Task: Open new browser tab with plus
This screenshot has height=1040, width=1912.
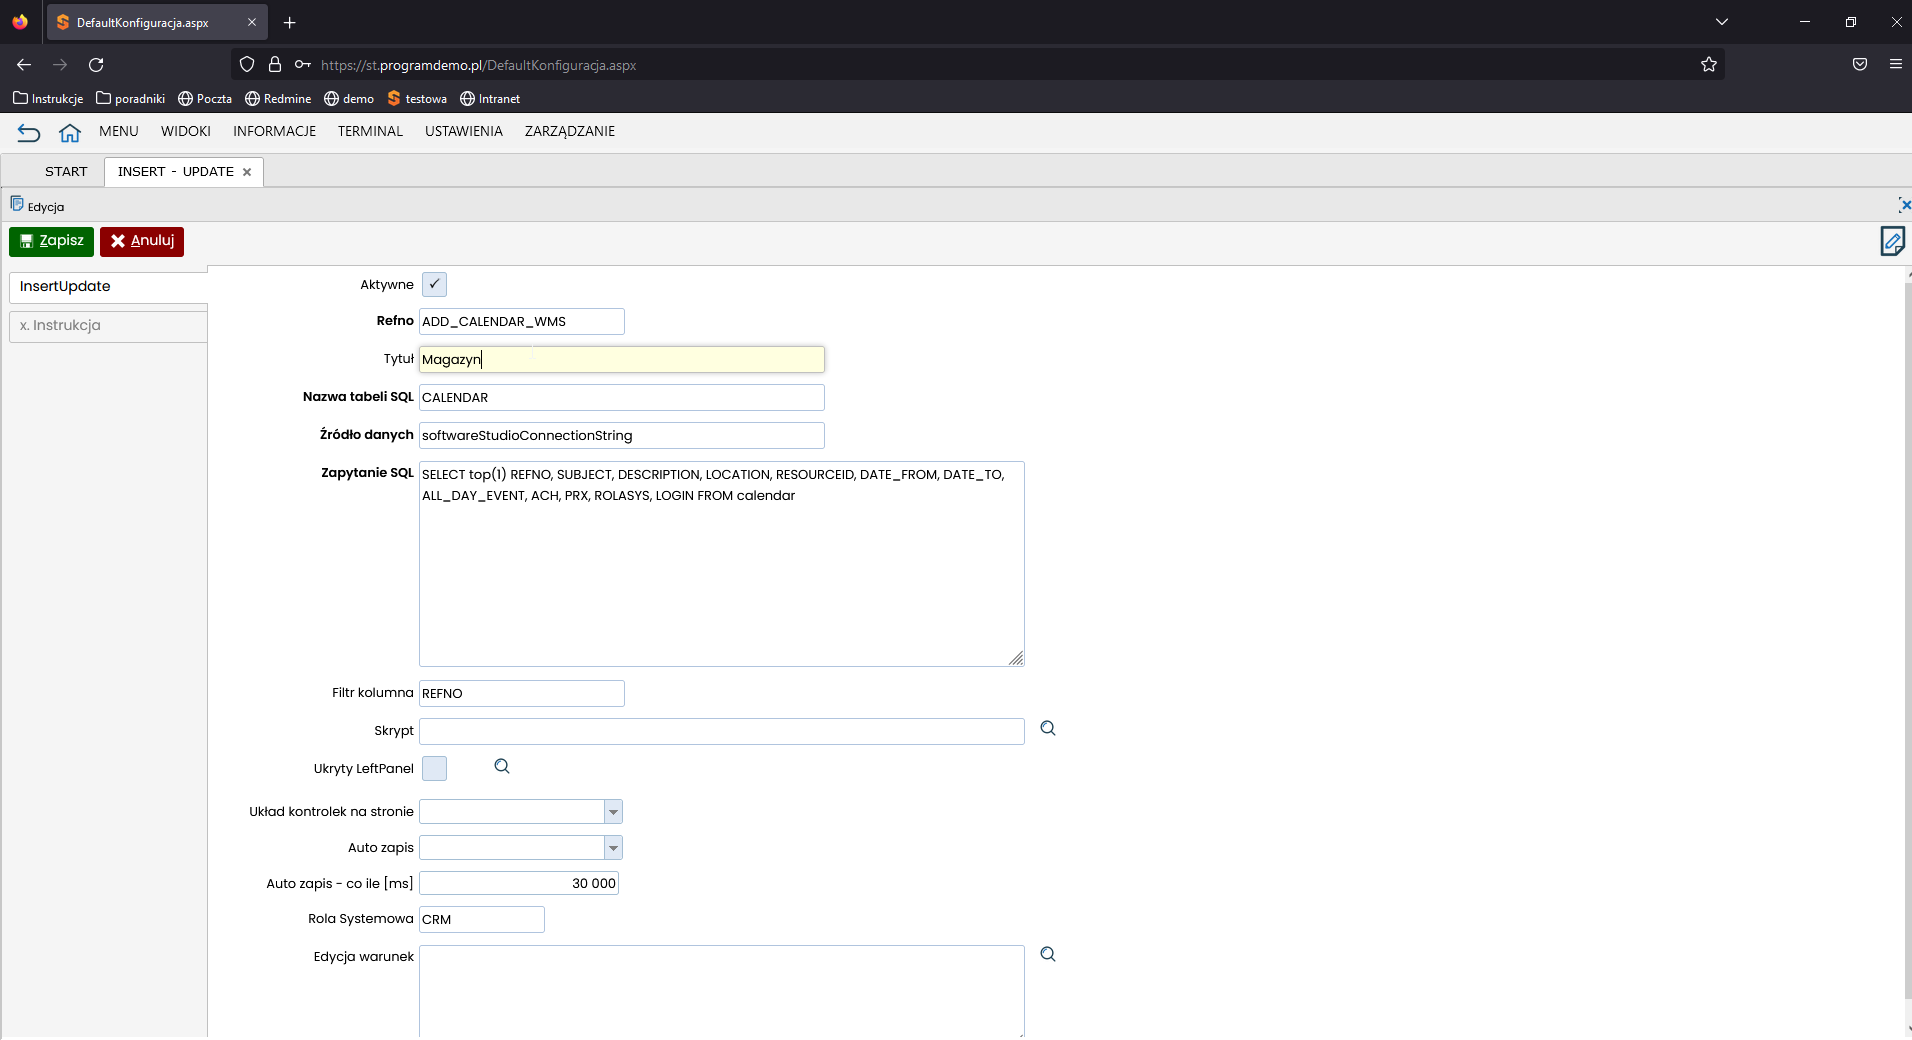Action: point(290,22)
